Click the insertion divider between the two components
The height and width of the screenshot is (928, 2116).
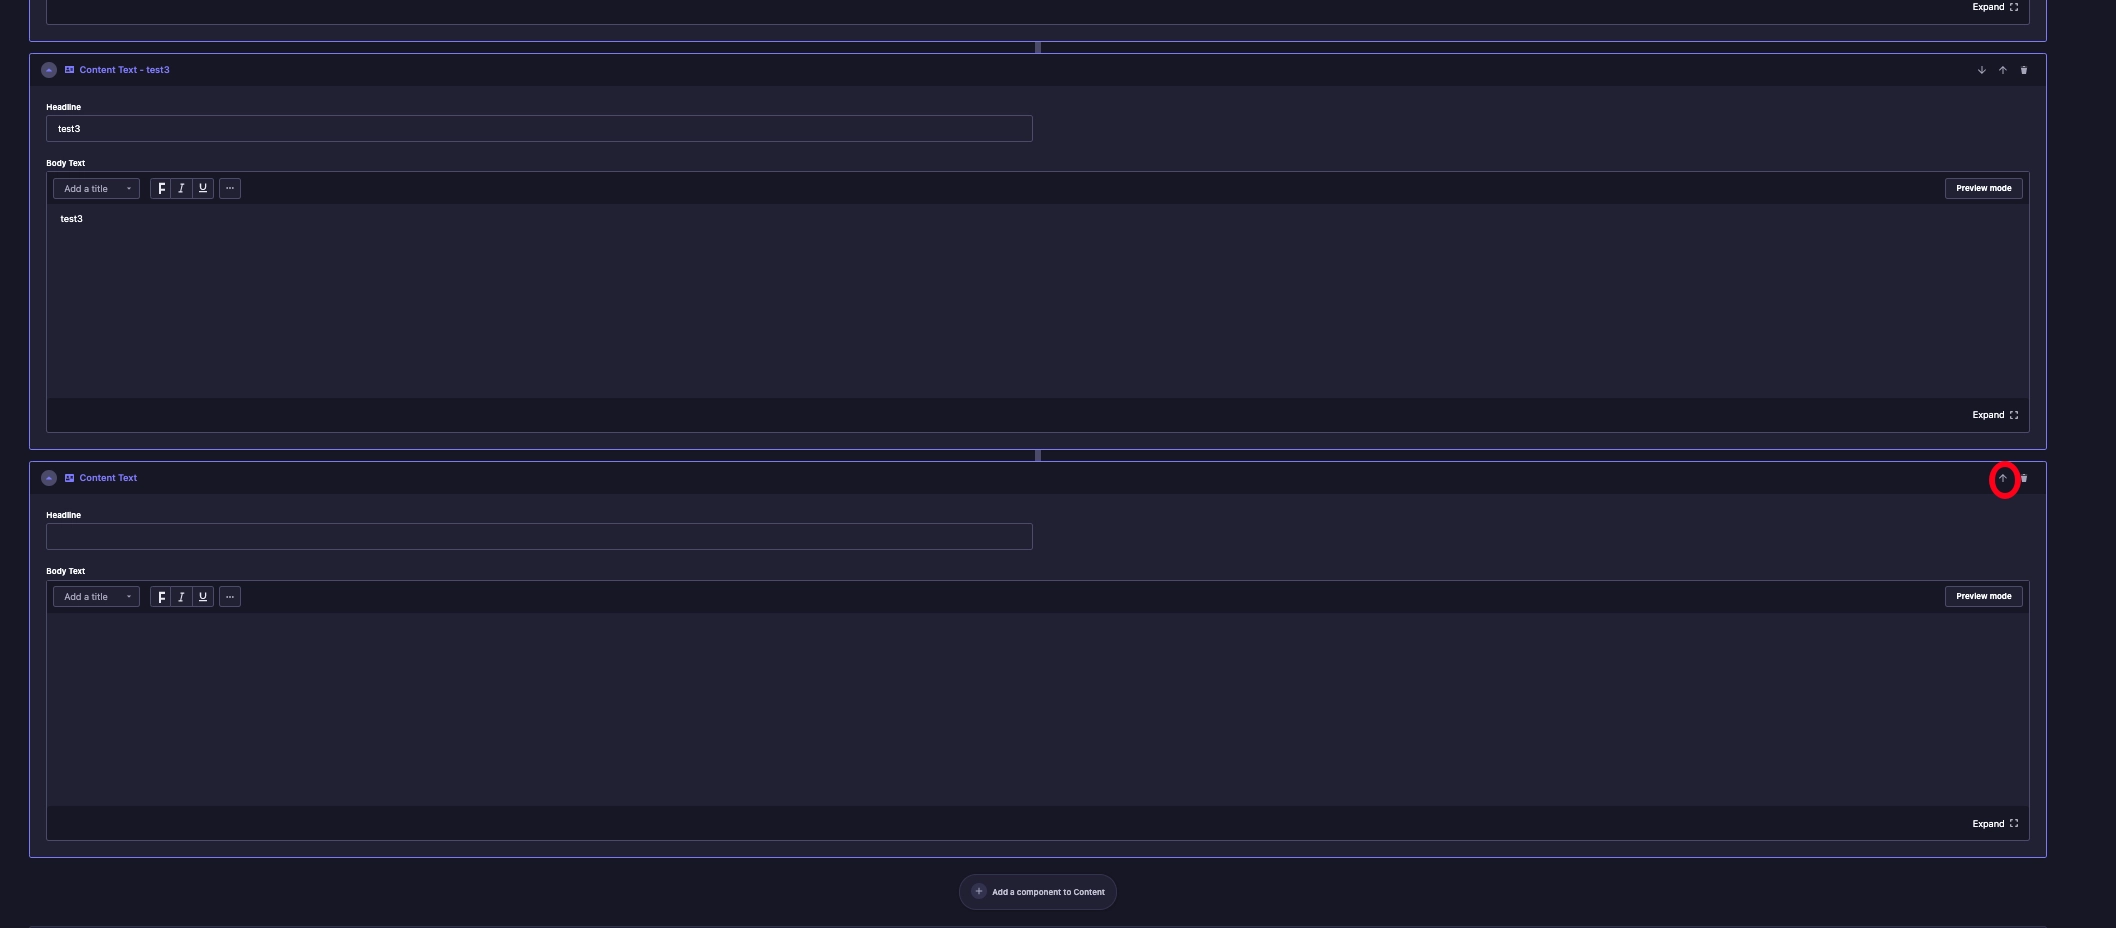[x=1038, y=456]
